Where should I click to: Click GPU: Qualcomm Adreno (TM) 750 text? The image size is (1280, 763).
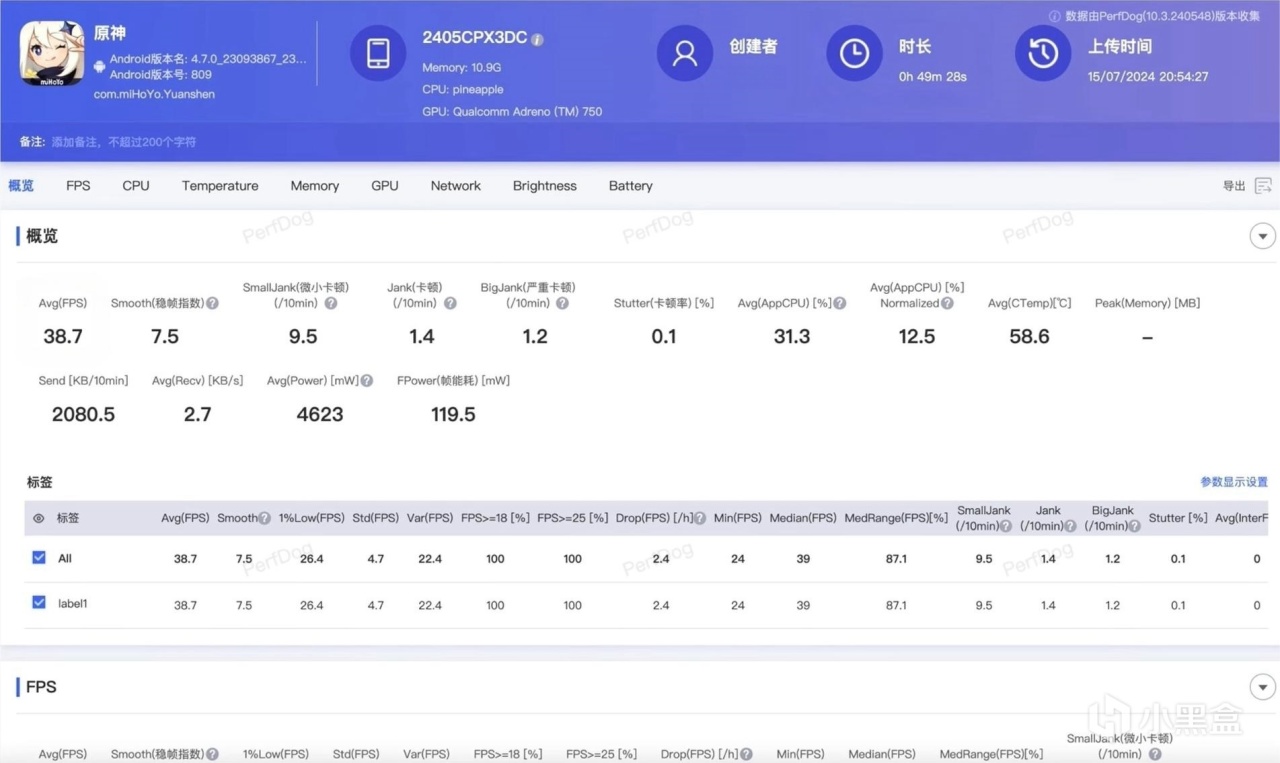point(512,112)
